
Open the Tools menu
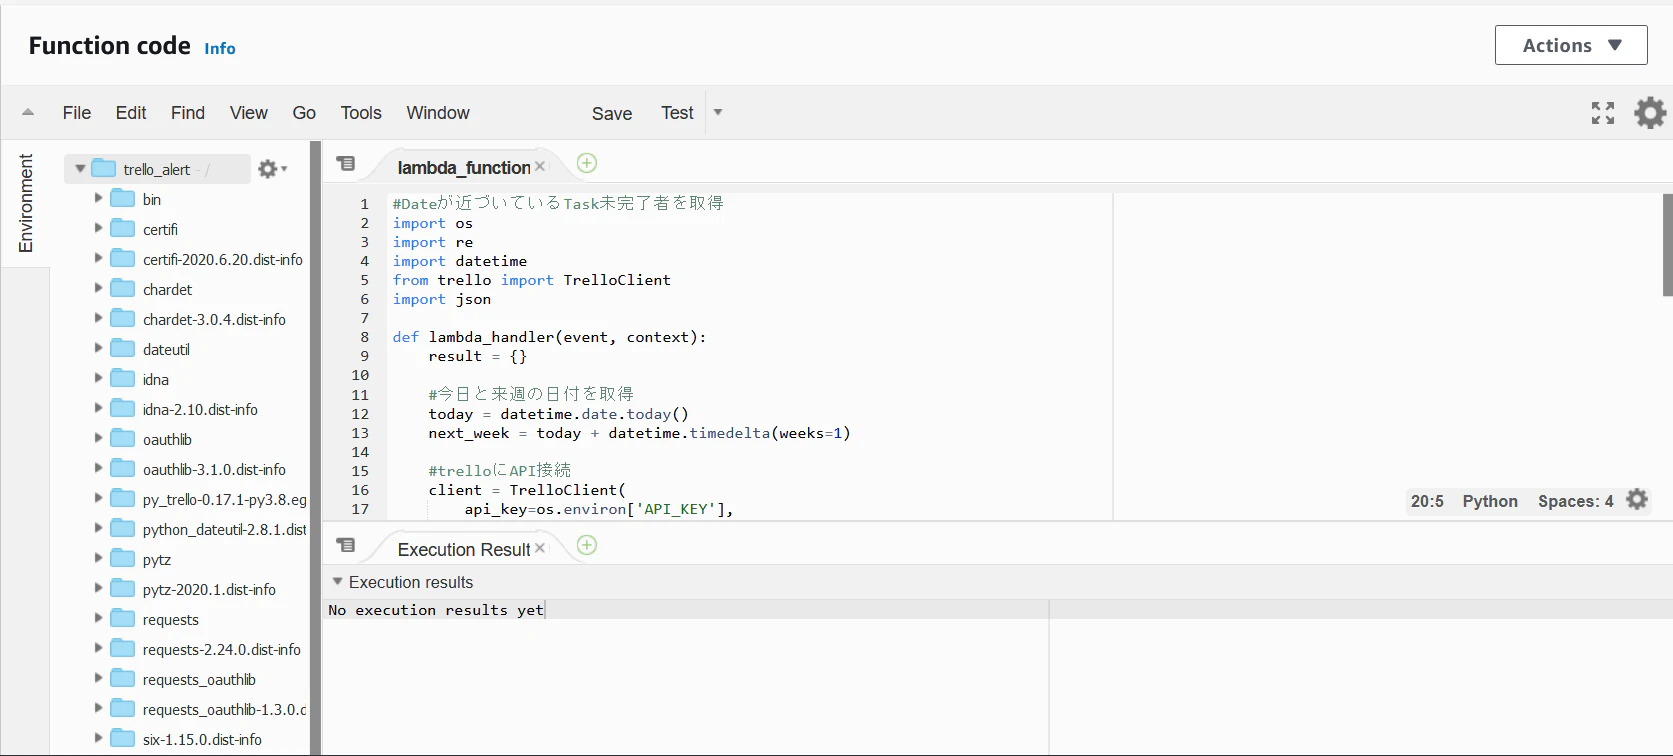tap(361, 113)
